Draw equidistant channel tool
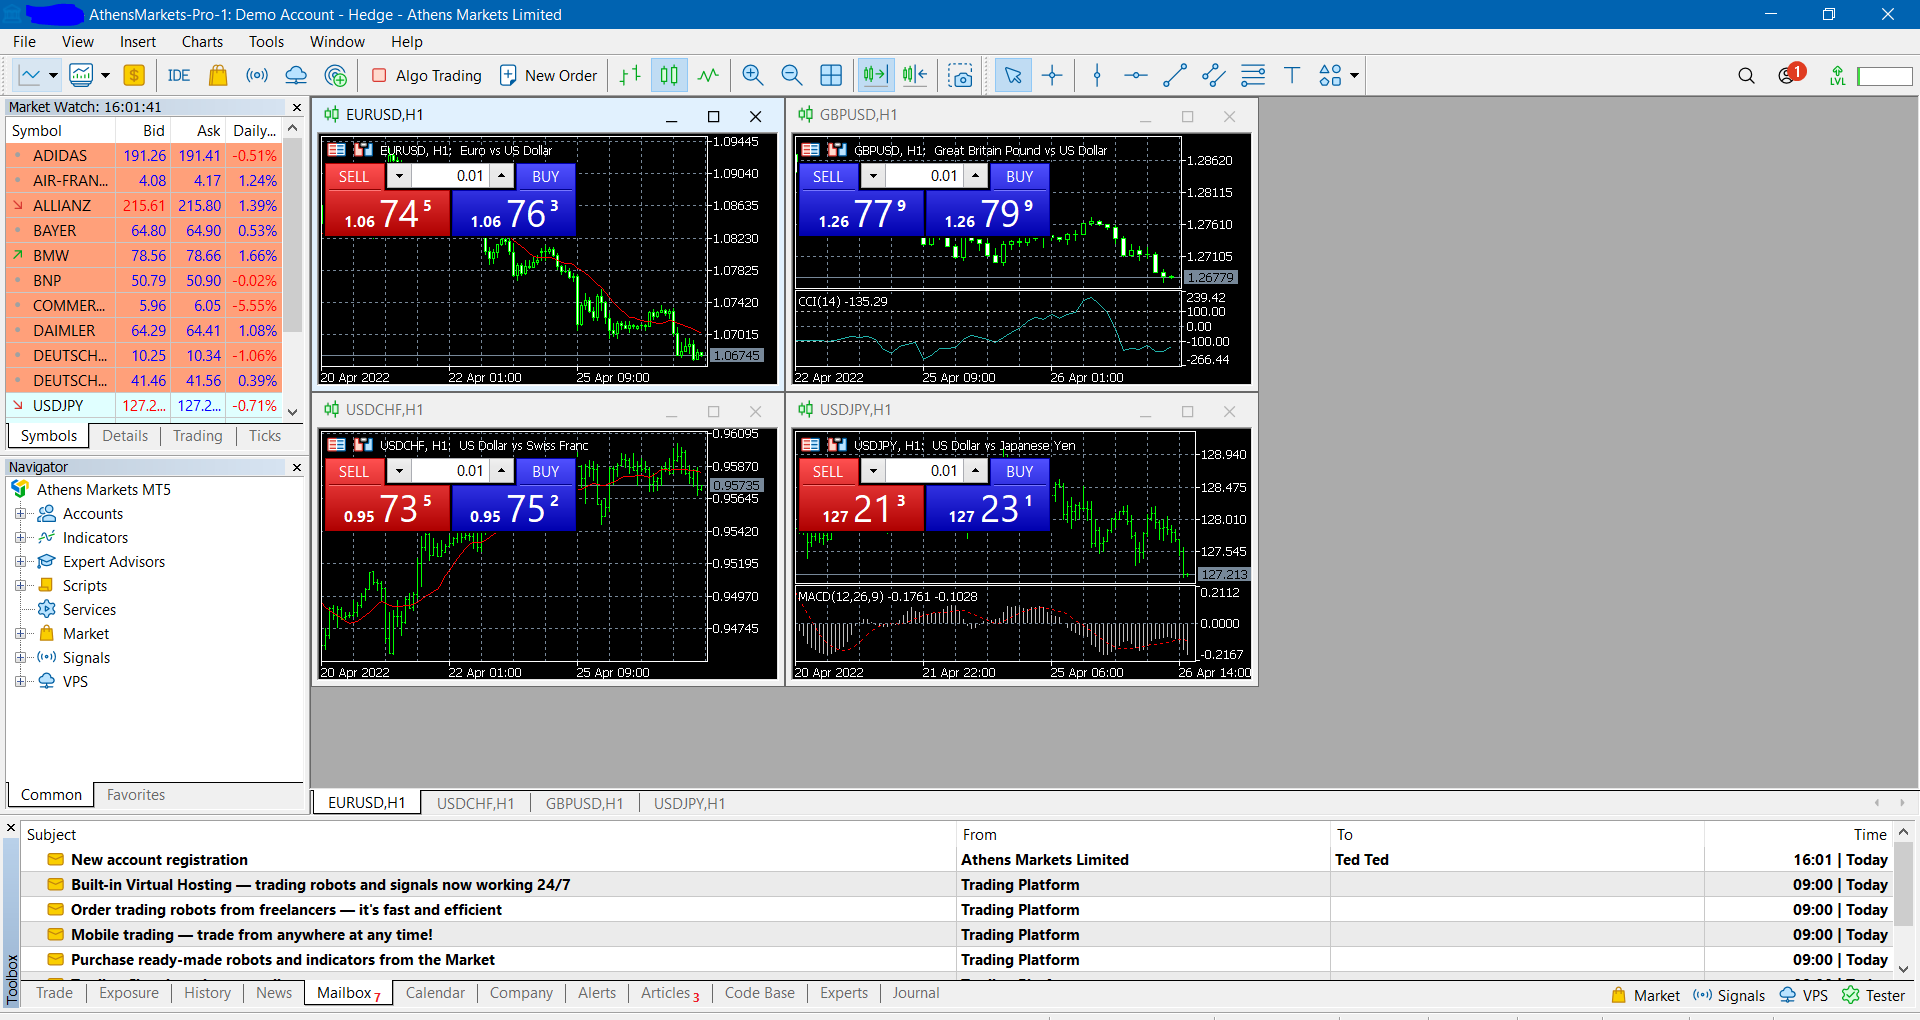 1214,75
